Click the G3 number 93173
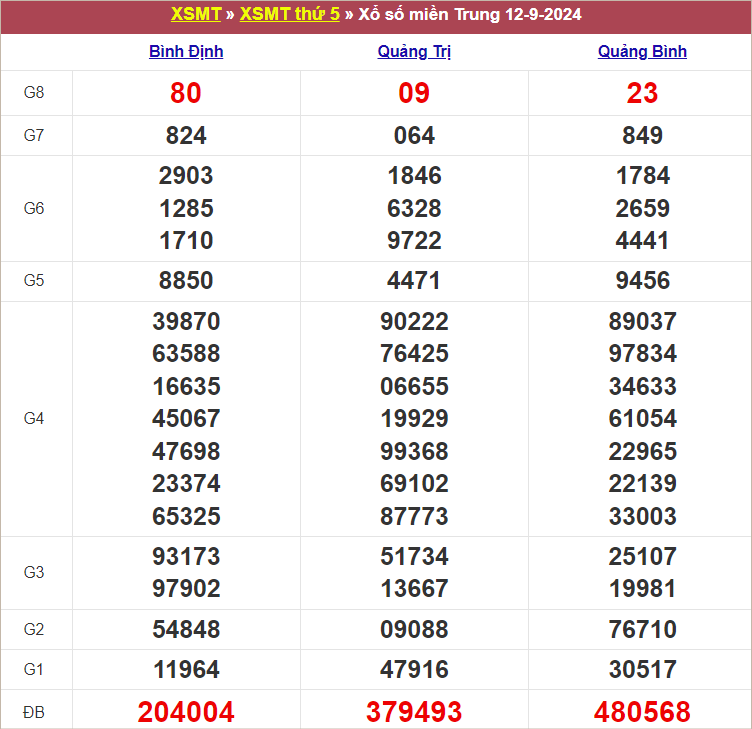Viewport: 752px width, 729px height. [x=186, y=556]
